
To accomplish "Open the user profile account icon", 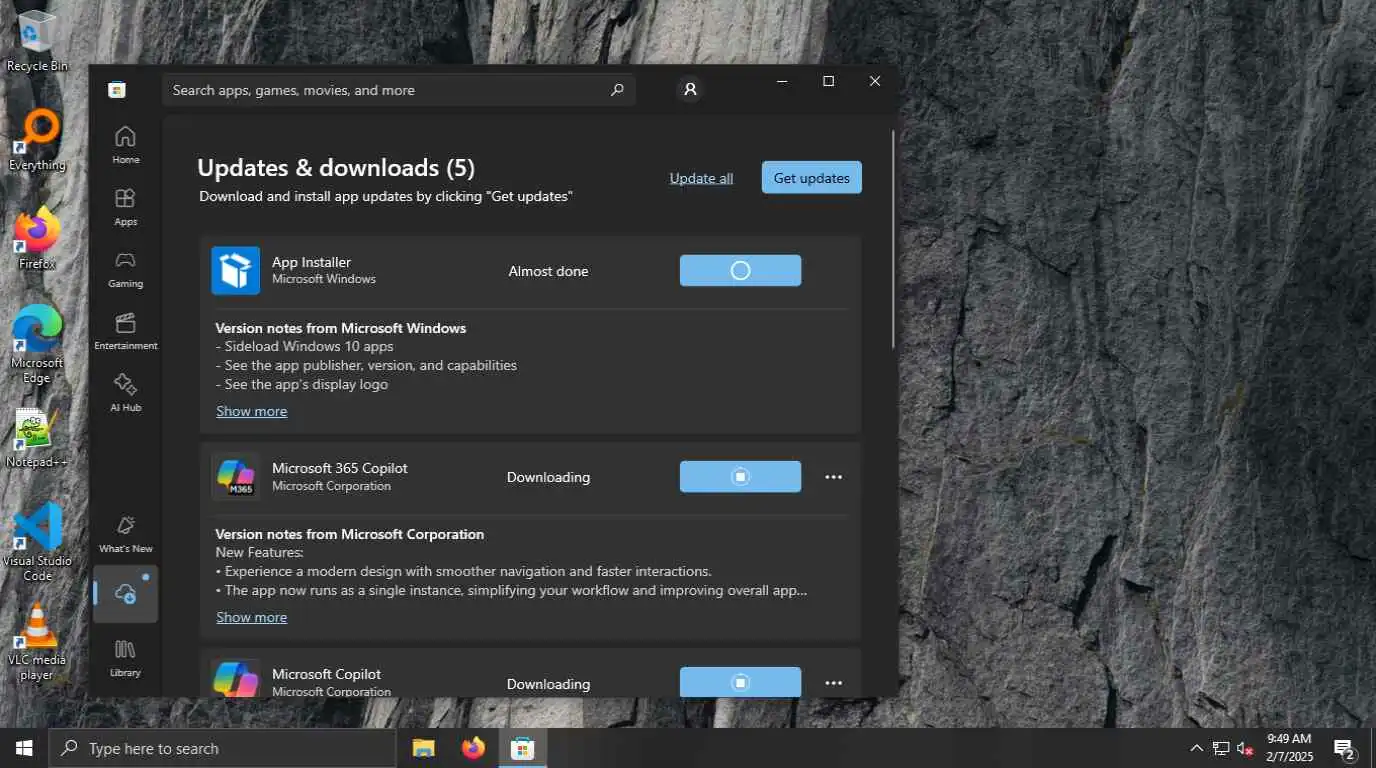I will tap(690, 90).
